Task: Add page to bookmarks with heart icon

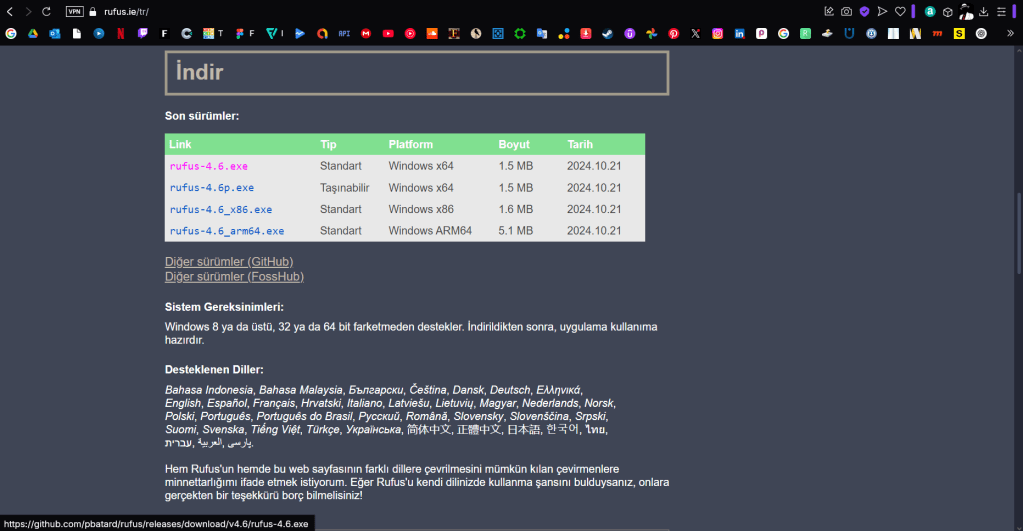Action: tap(899, 11)
